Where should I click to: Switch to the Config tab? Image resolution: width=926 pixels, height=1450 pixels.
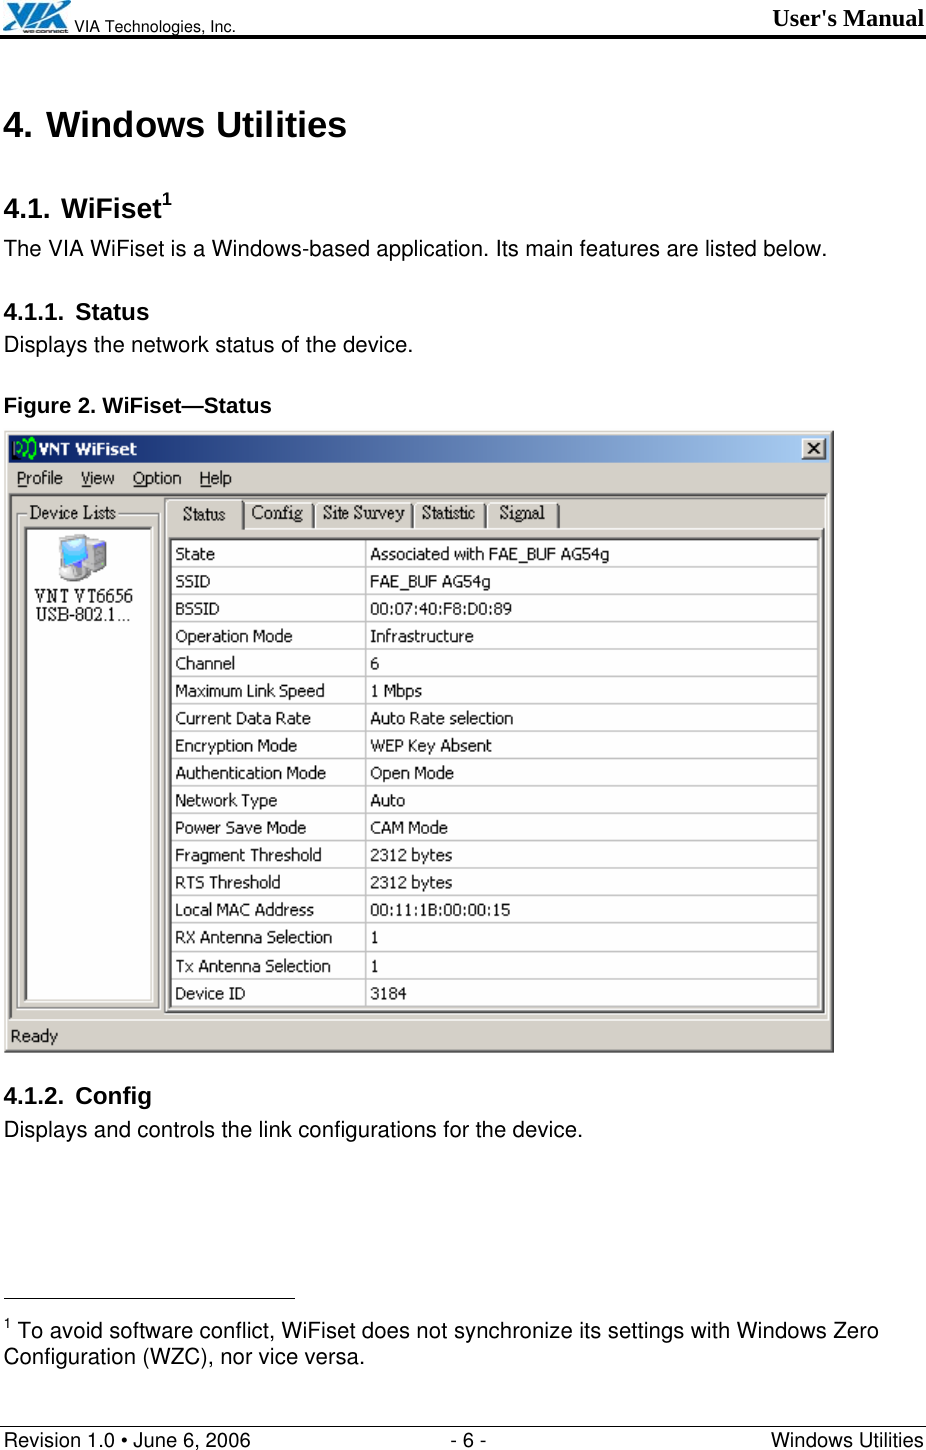(279, 513)
